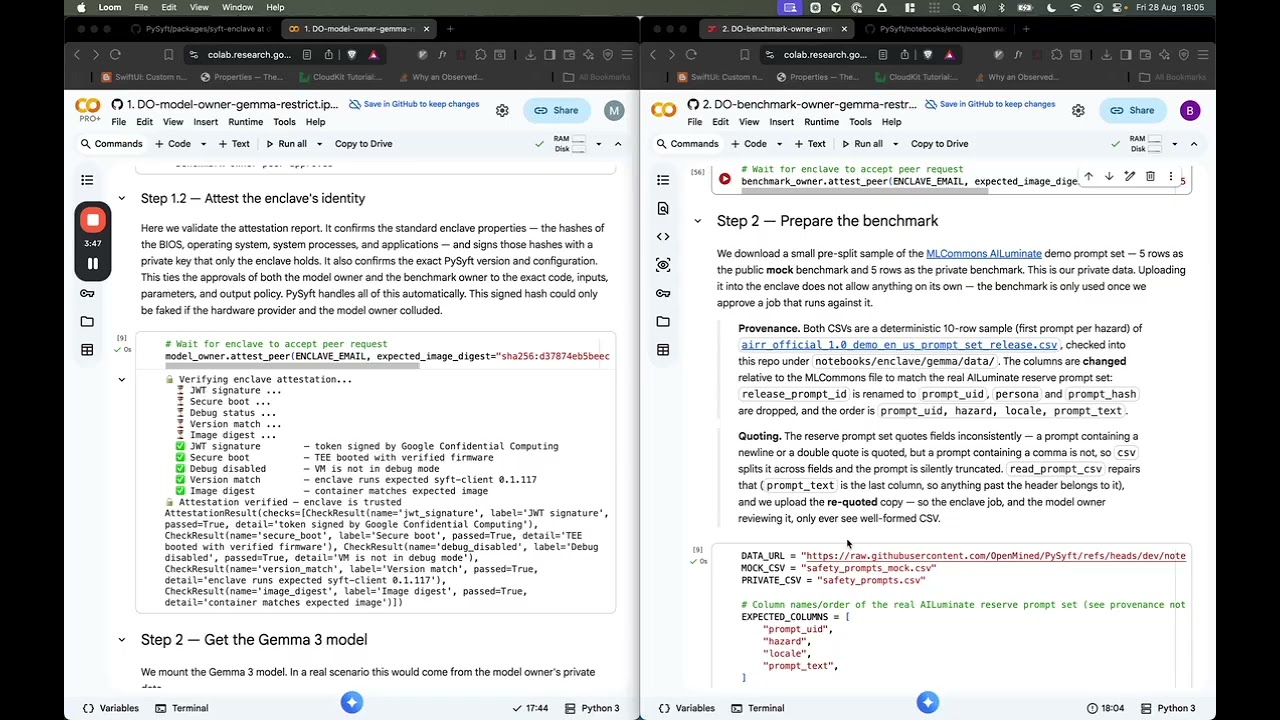Run the benchmark_owner.attest_peer cell
The image size is (1280, 720).
tap(725, 180)
